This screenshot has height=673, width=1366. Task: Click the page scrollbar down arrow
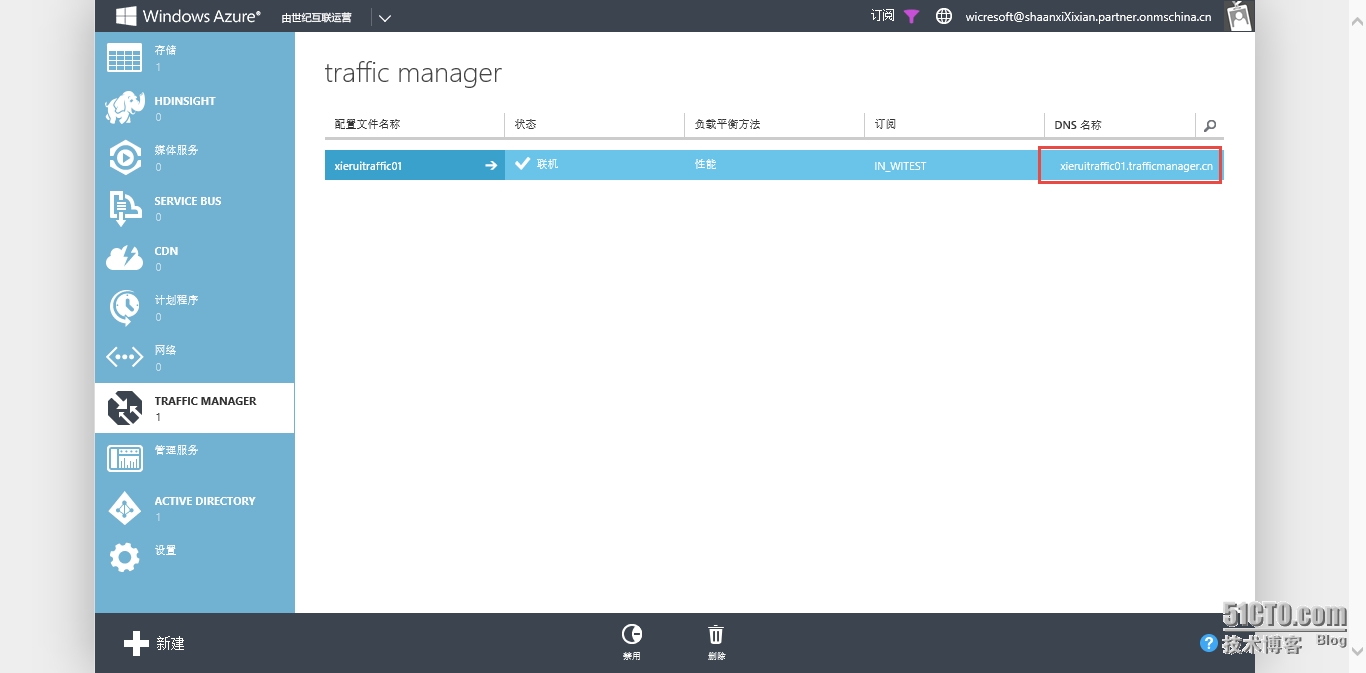pos(1357,651)
